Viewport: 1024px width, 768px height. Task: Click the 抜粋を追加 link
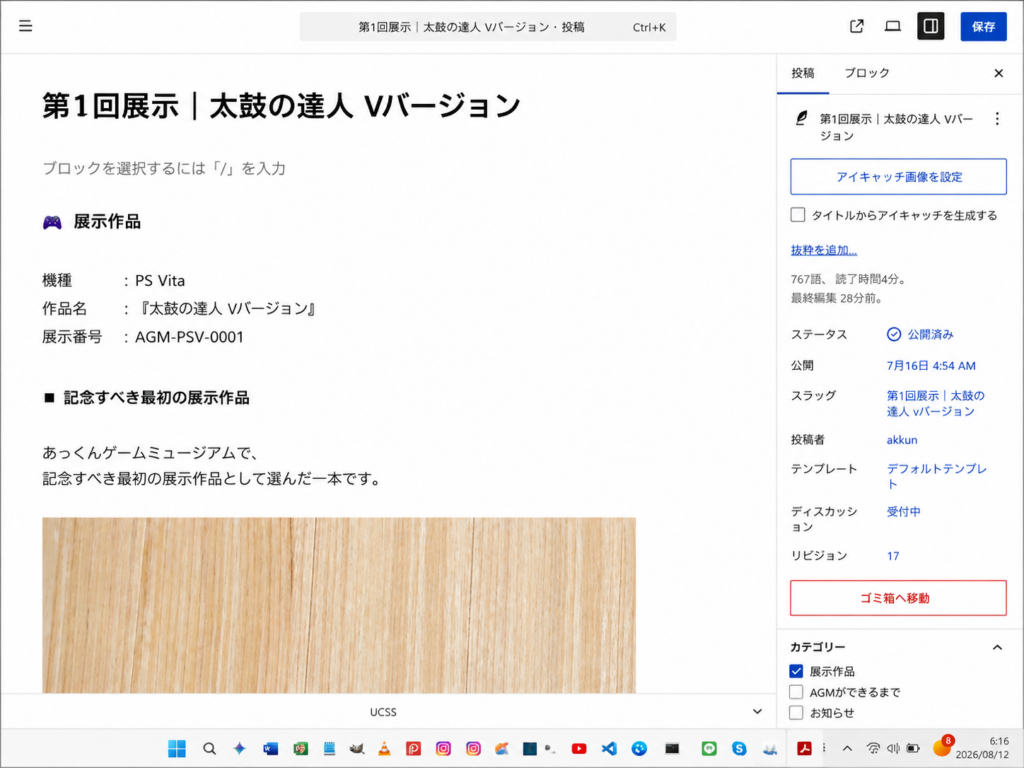[824, 250]
